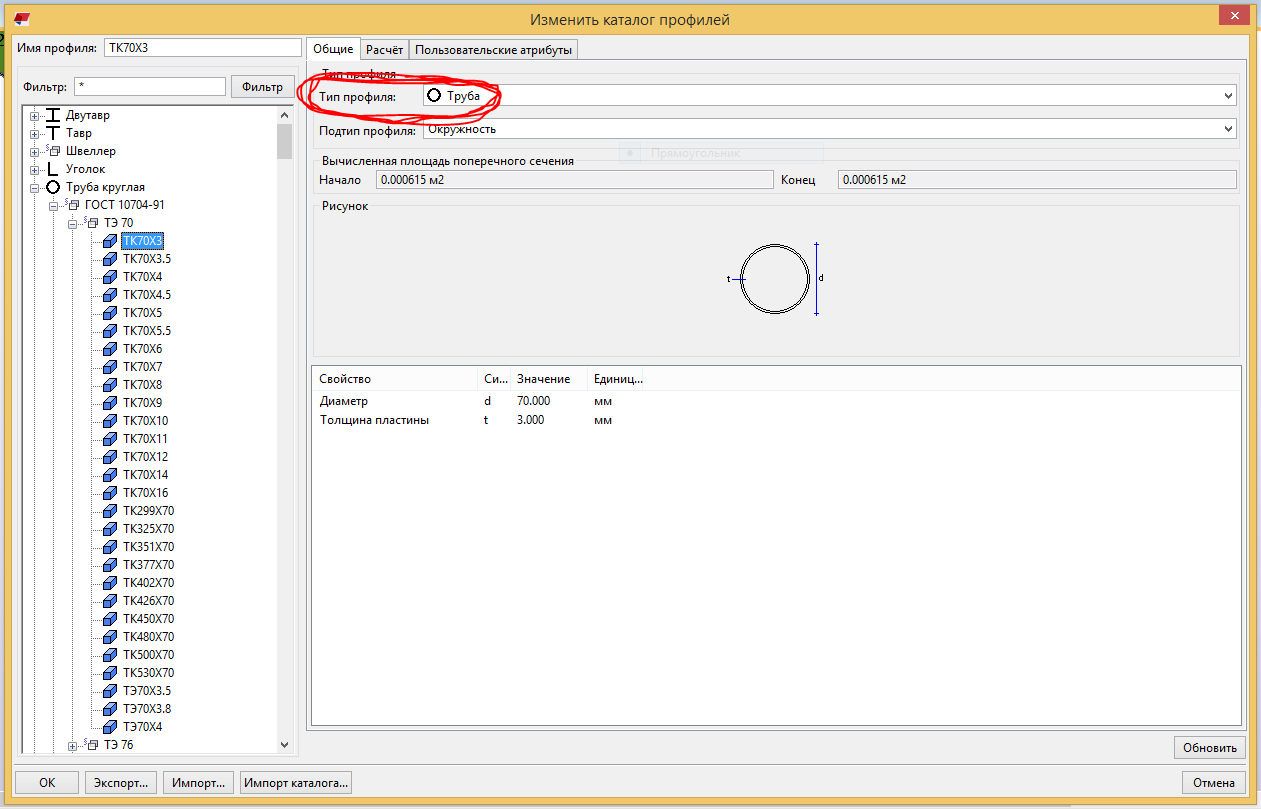
Task: Open the Пользовательские атрибуты tab
Action: [493, 49]
